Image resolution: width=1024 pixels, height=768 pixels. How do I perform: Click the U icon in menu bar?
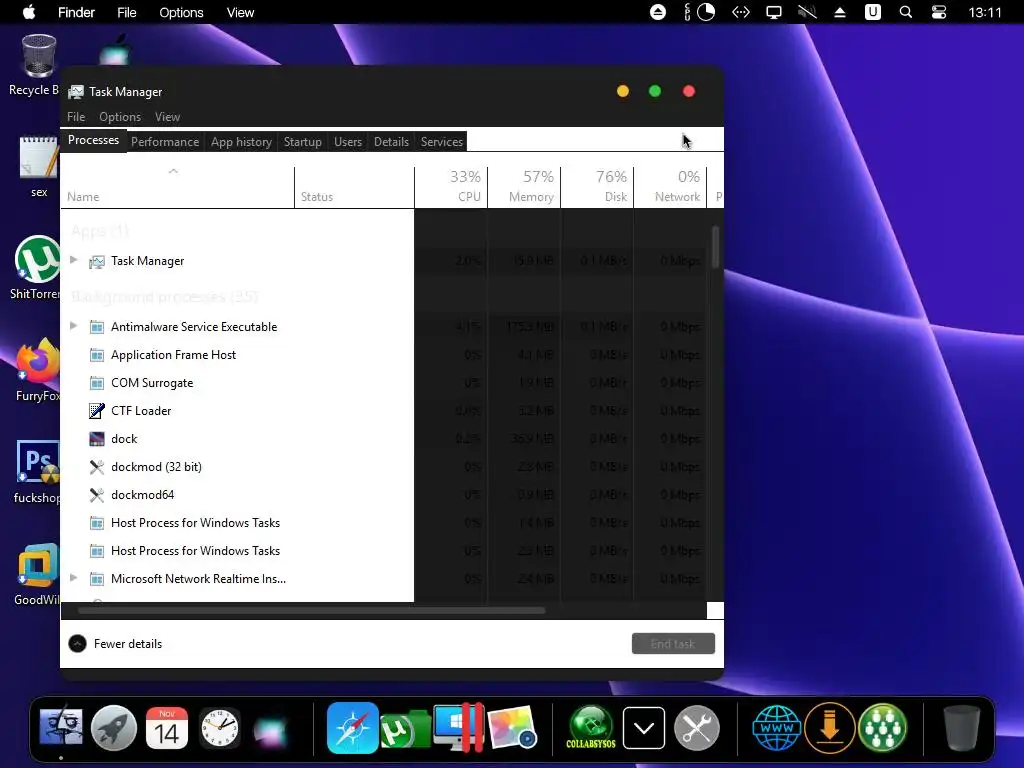(x=873, y=12)
